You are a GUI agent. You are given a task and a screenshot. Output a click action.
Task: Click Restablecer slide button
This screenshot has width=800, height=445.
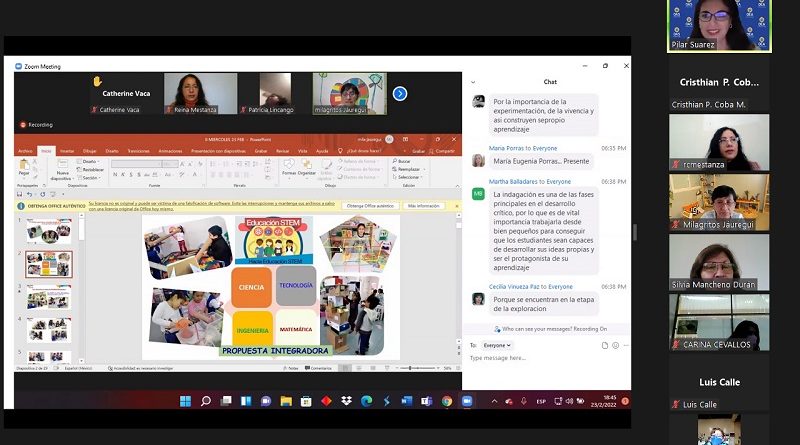(90, 169)
